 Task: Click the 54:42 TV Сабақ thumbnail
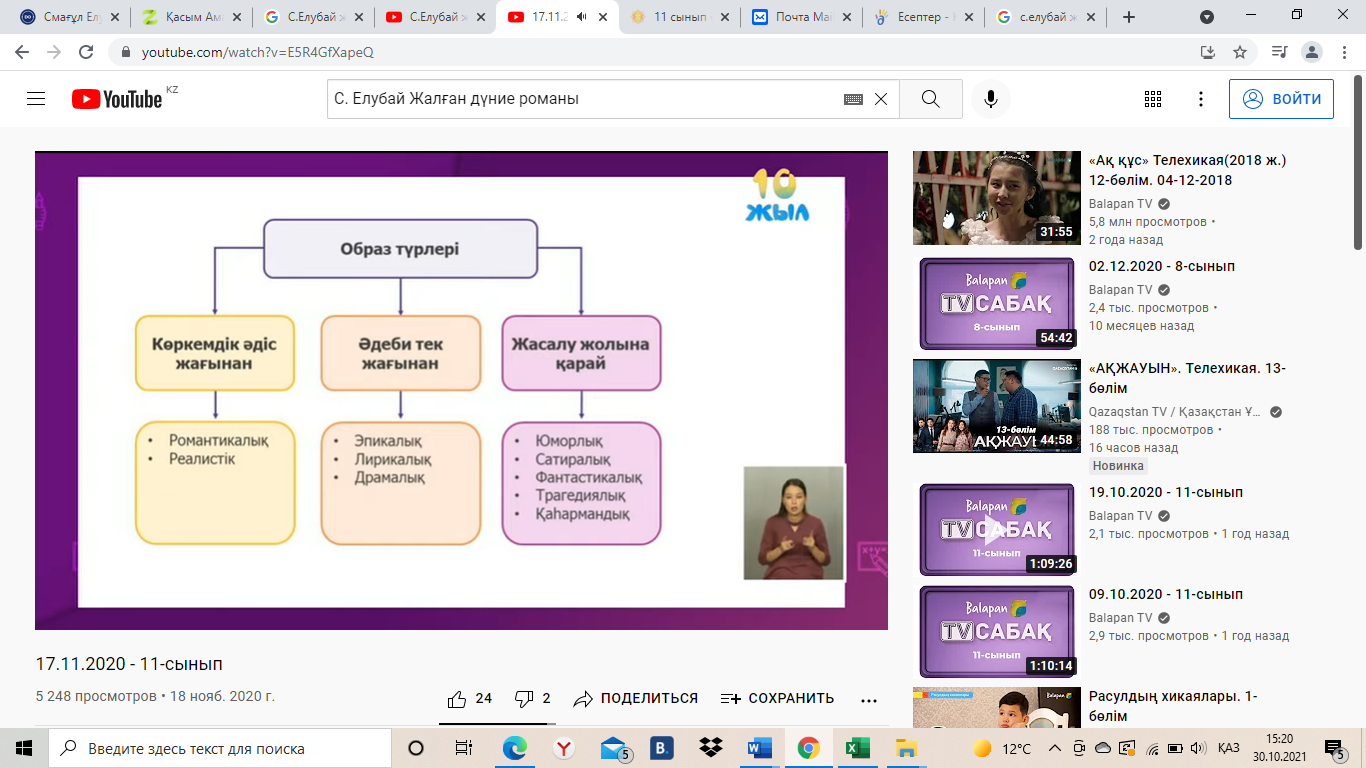pos(996,304)
